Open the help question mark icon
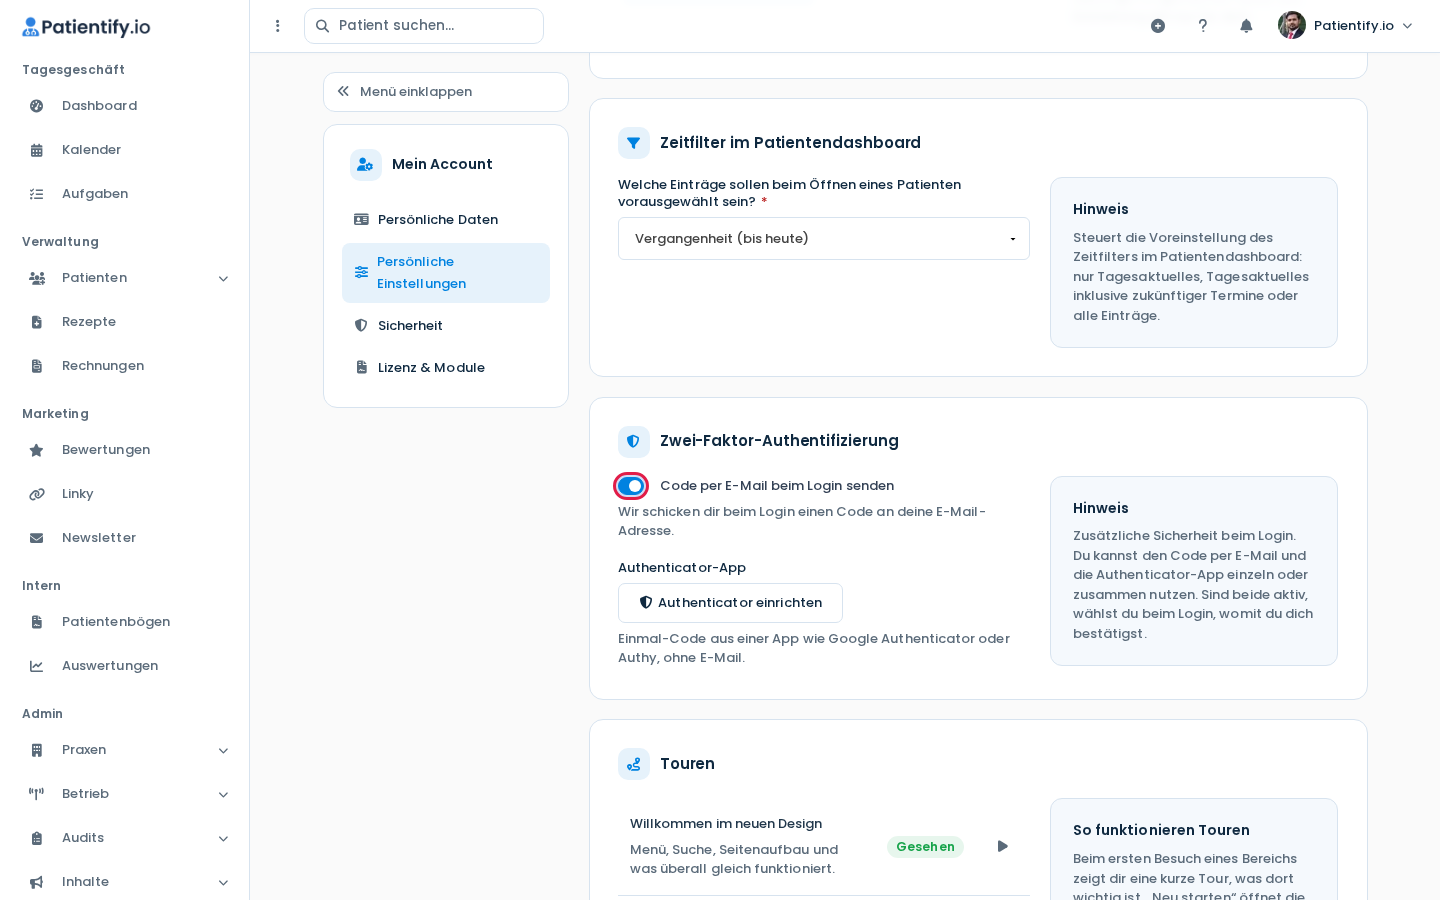The width and height of the screenshot is (1440, 900). (x=1203, y=26)
